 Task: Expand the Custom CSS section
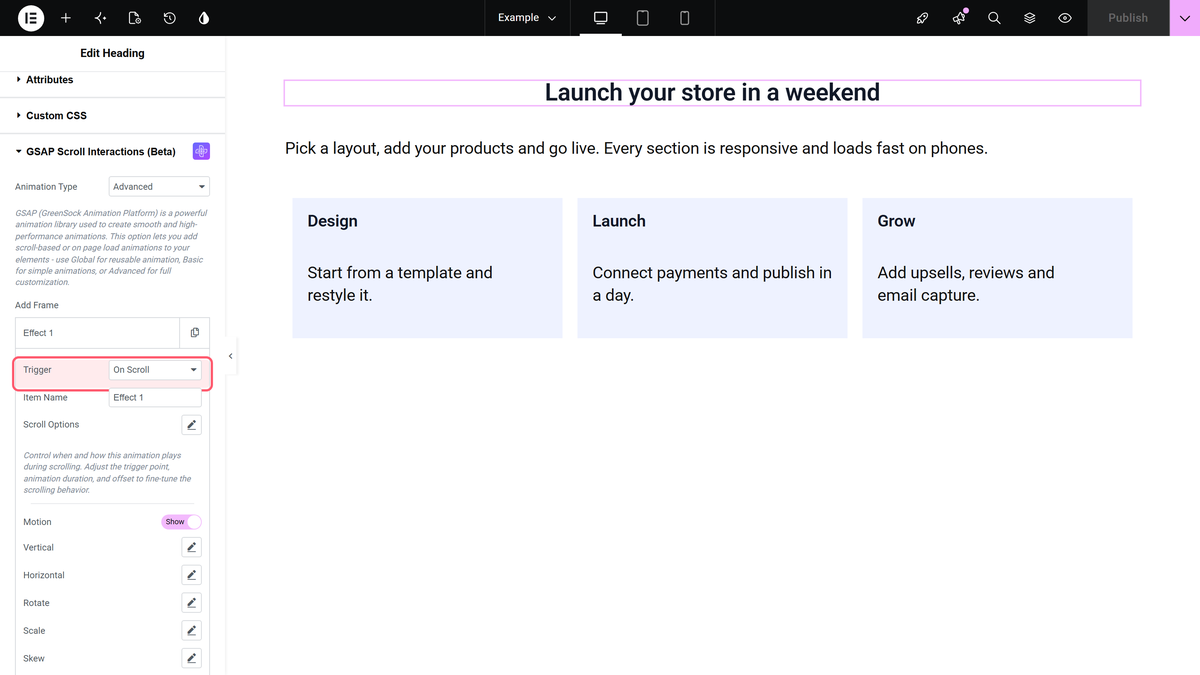pos(113,115)
